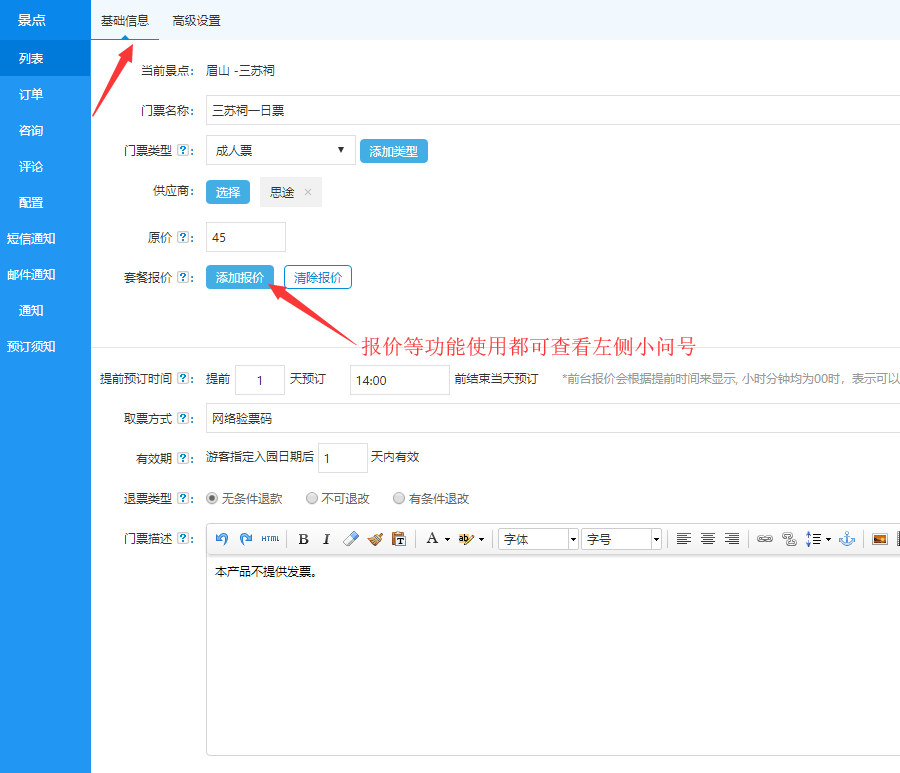Toggle bold formatting in the description editor

[303, 539]
